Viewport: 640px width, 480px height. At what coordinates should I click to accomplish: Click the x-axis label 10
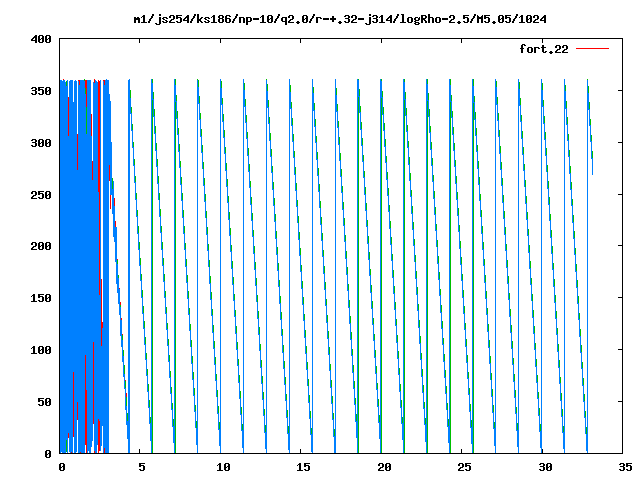click(223, 467)
